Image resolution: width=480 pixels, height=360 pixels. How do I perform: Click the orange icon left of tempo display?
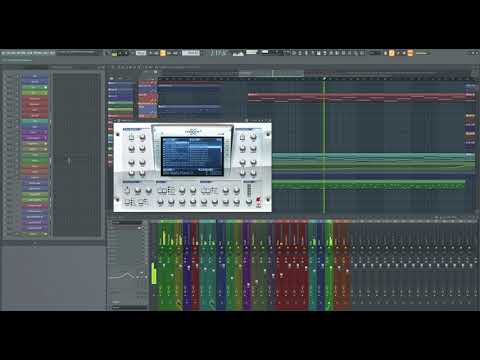point(163,53)
